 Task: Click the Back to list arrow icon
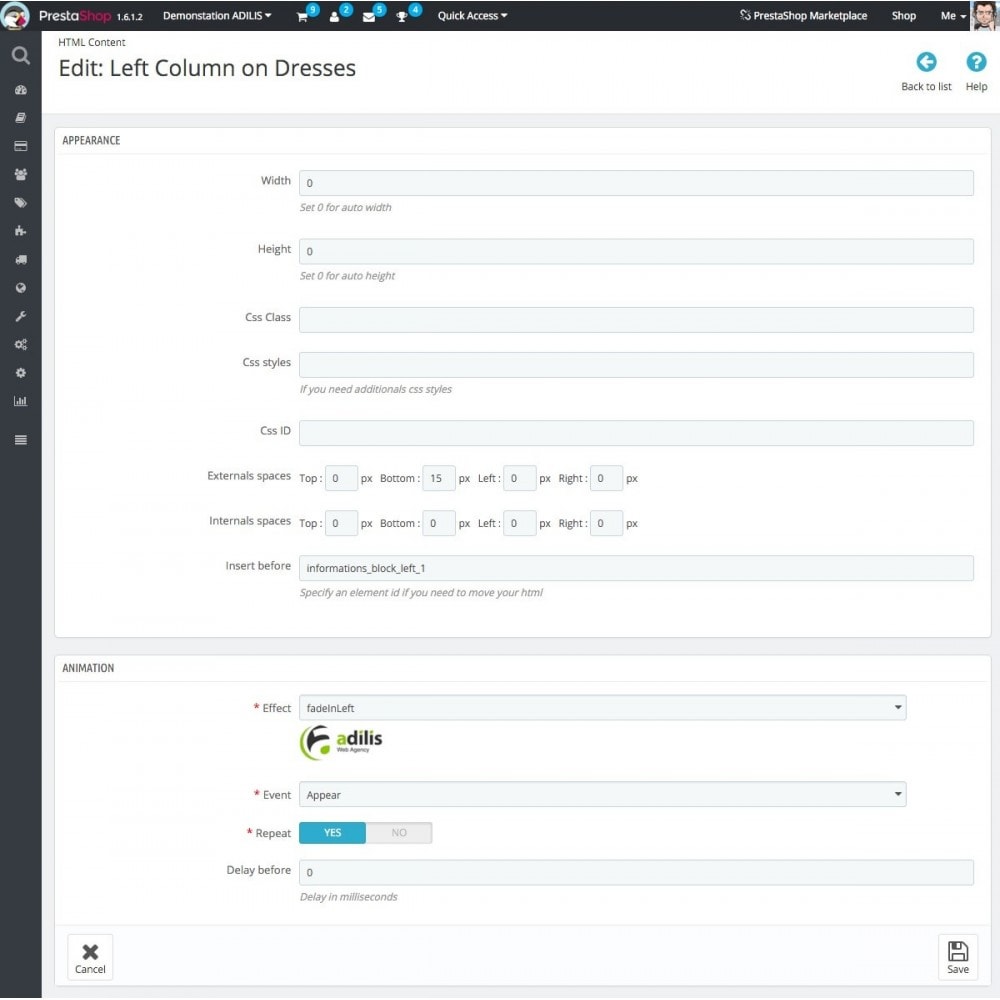pyautogui.click(x=926, y=62)
